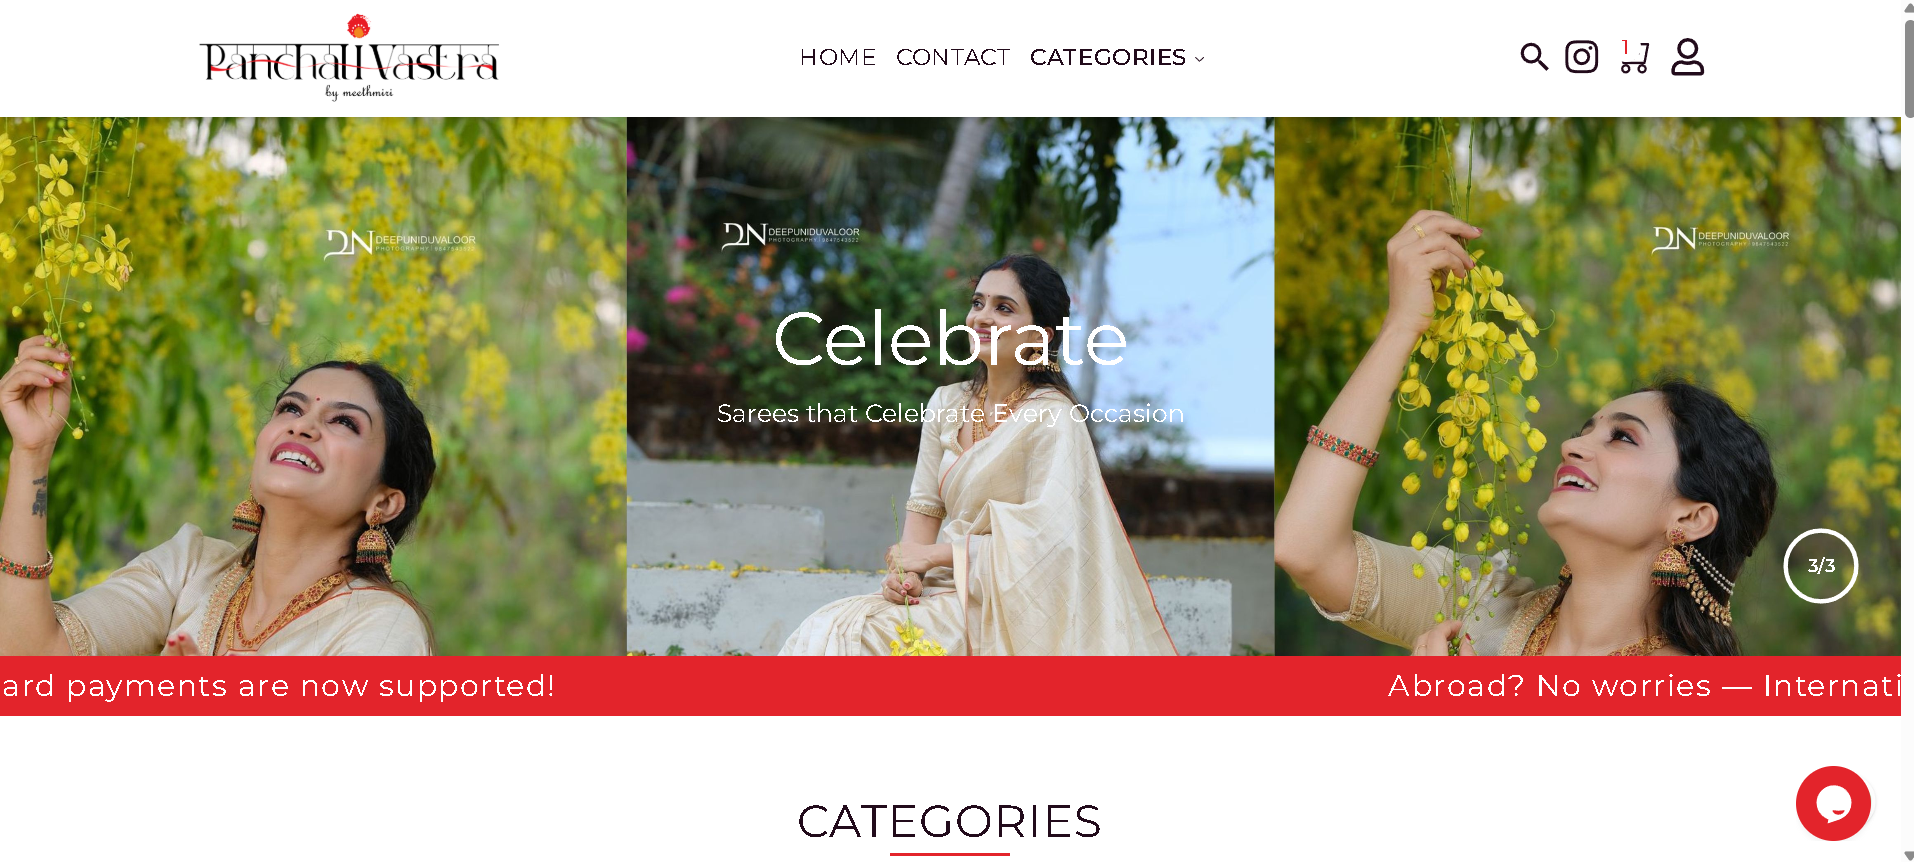This screenshot has width=1914, height=862.
Task: Go to the HOME menu item
Action: [x=838, y=57]
